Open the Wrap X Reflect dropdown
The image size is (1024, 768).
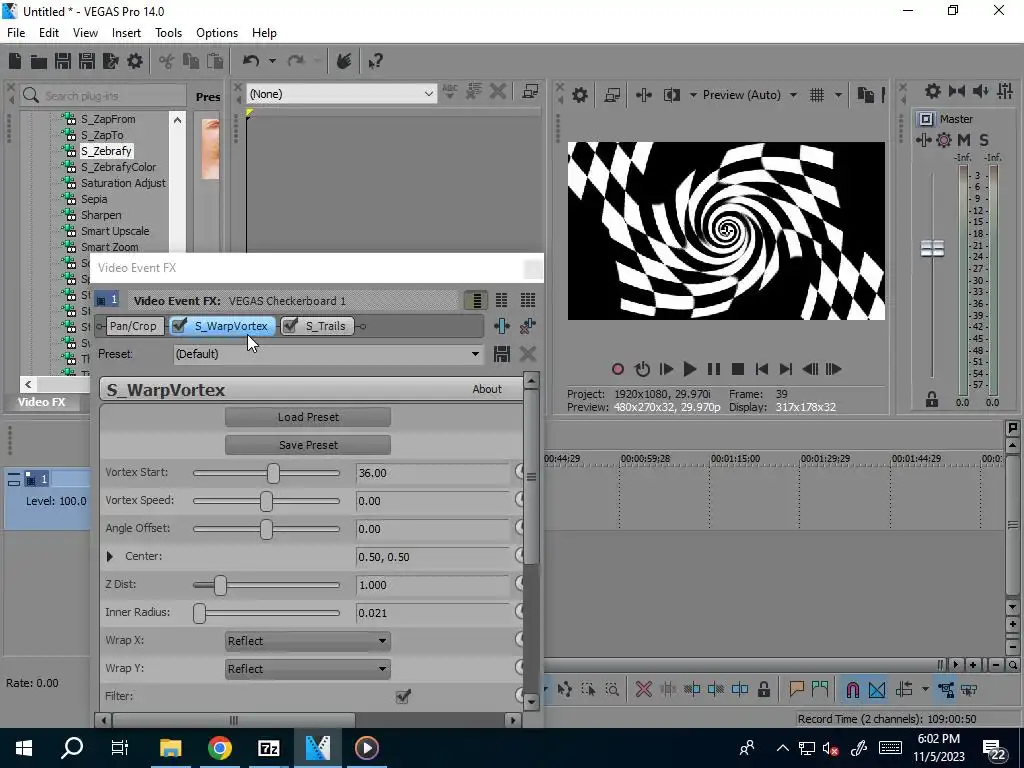coord(308,641)
